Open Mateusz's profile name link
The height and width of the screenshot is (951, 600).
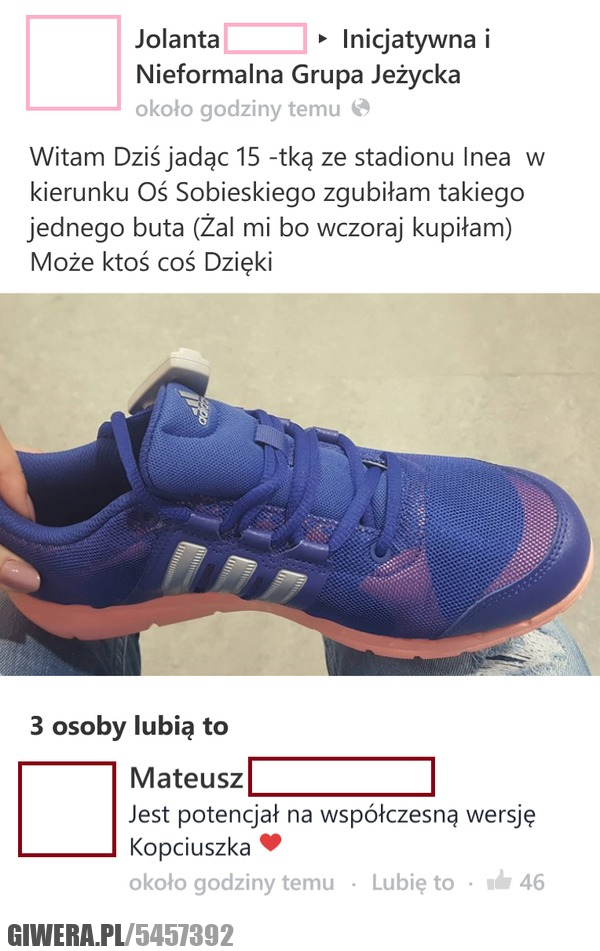(x=282, y=777)
